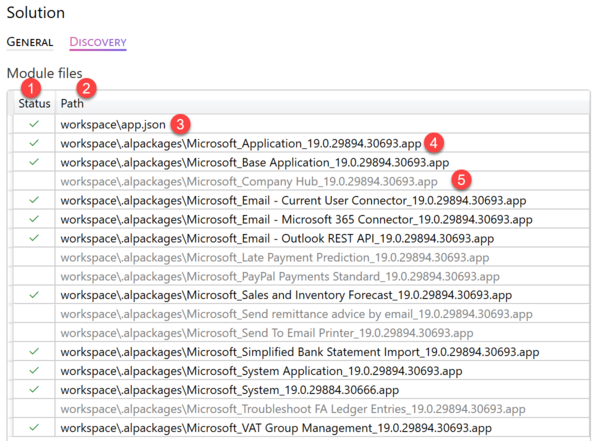Select the Sales and Inventory Forecast path
The height and width of the screenshot is (441, 595).
tap(286, 295)
